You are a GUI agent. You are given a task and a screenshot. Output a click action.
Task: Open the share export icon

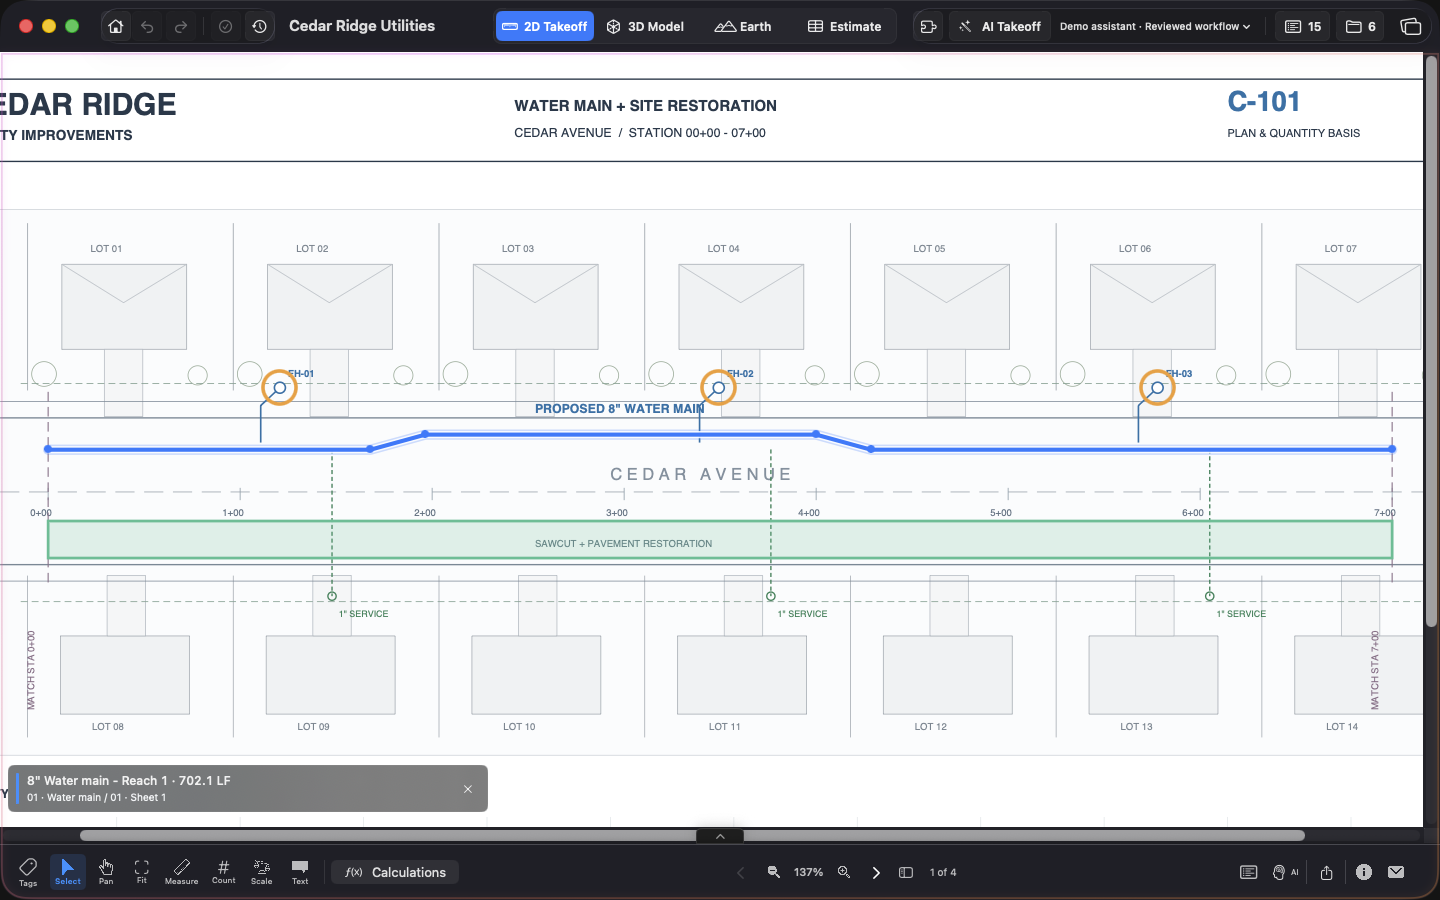point(1327,873)
